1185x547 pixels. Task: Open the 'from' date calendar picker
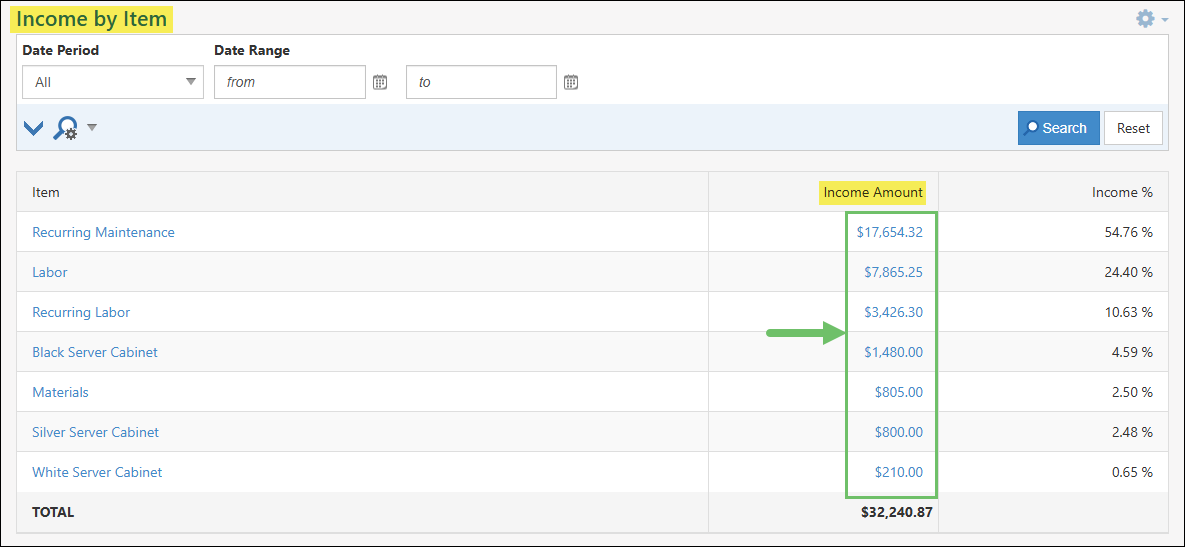380,82
